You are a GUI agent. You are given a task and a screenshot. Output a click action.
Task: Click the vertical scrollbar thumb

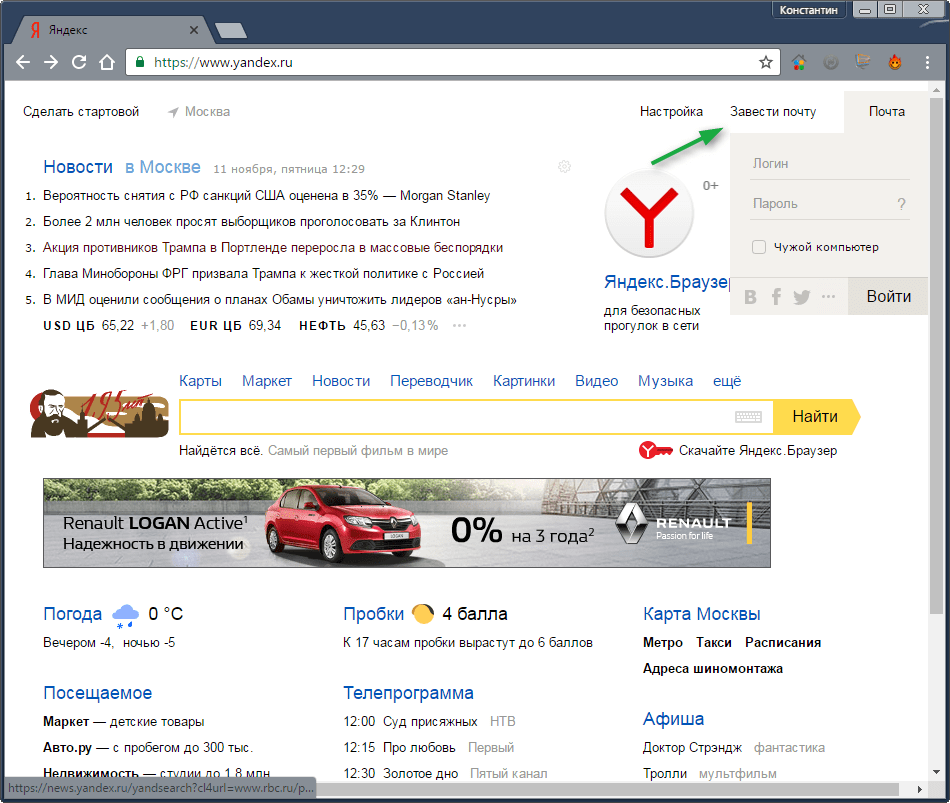click(936, 358)
